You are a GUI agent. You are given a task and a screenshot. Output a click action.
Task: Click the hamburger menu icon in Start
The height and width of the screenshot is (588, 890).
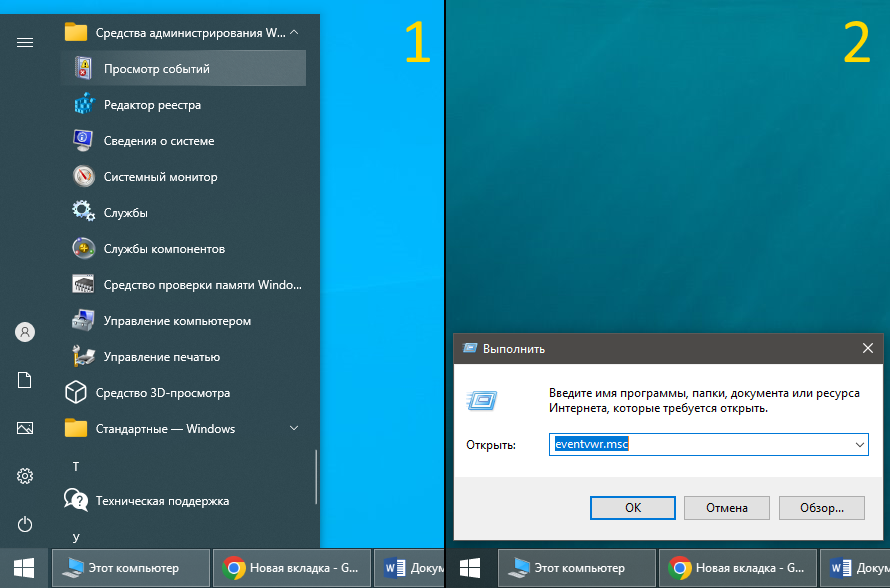(25, 43)
